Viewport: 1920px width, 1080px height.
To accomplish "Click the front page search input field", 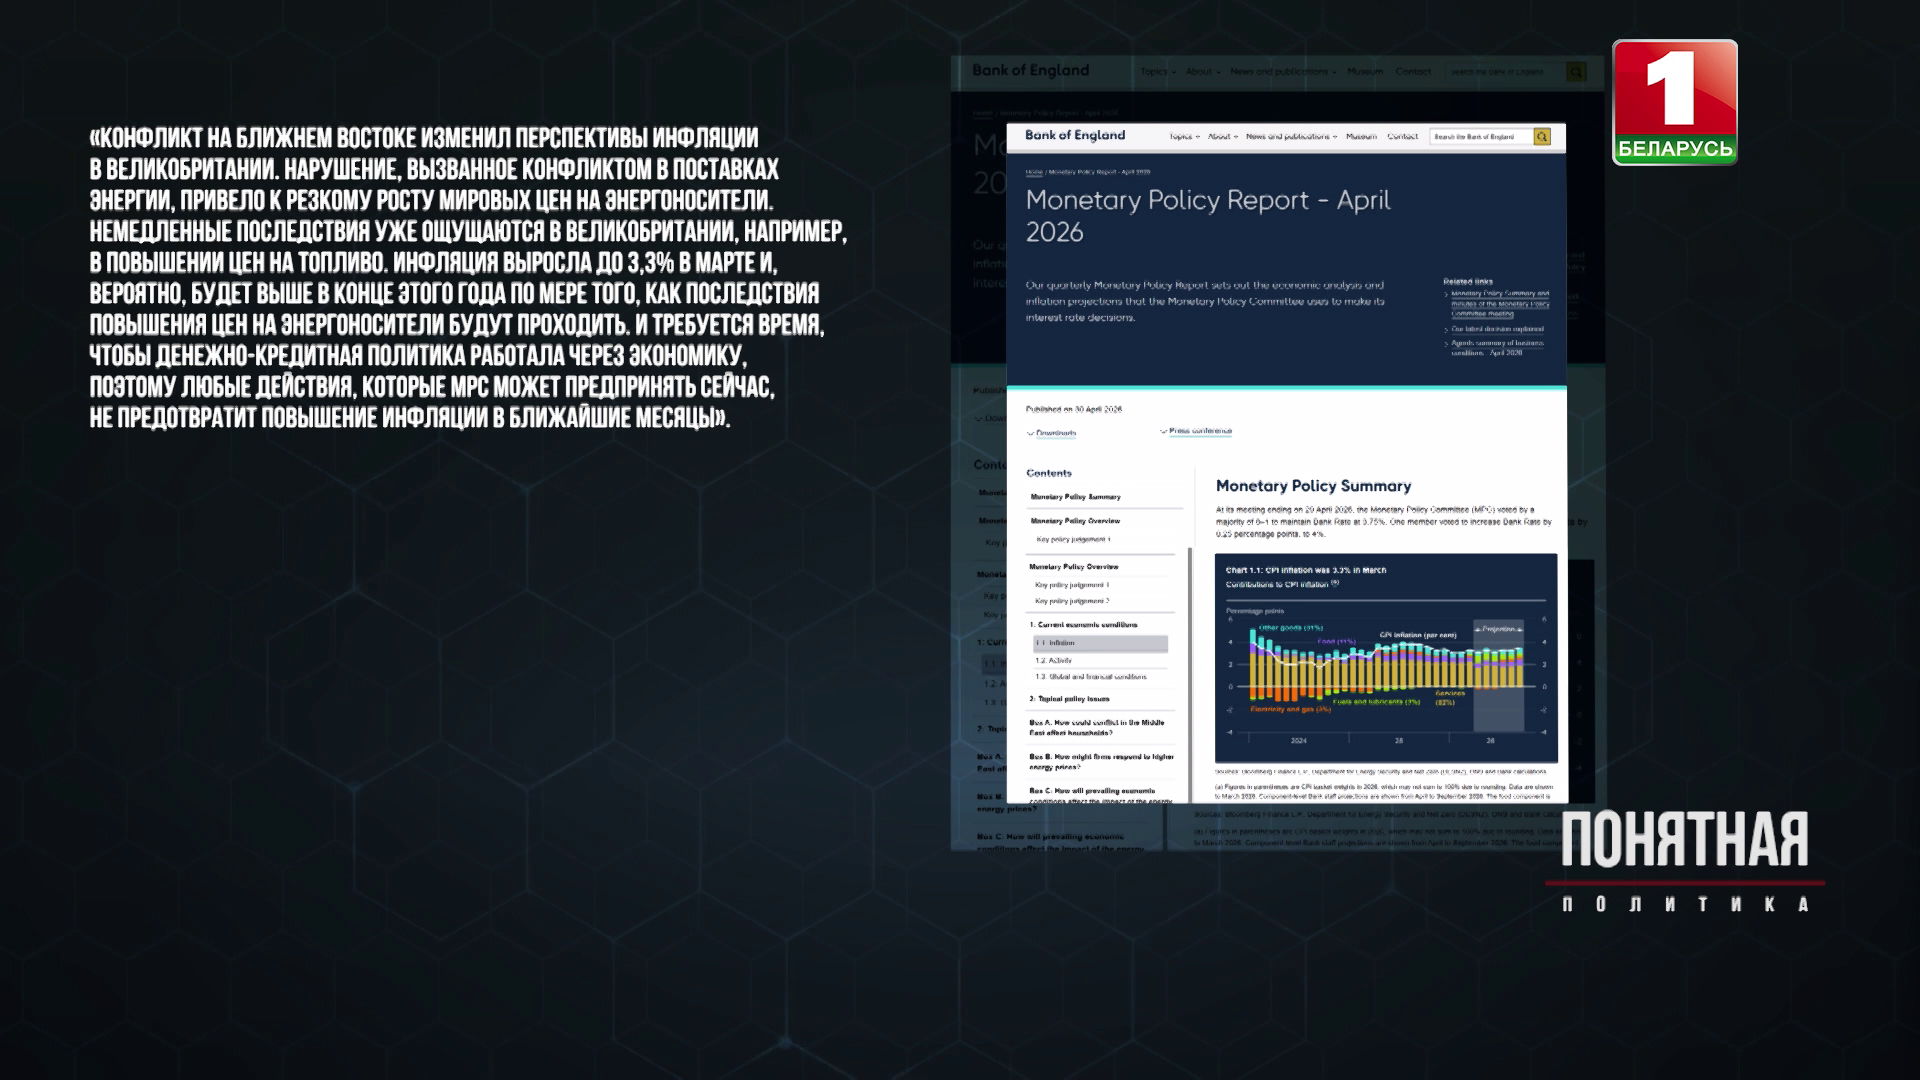I will point(1481,137).
